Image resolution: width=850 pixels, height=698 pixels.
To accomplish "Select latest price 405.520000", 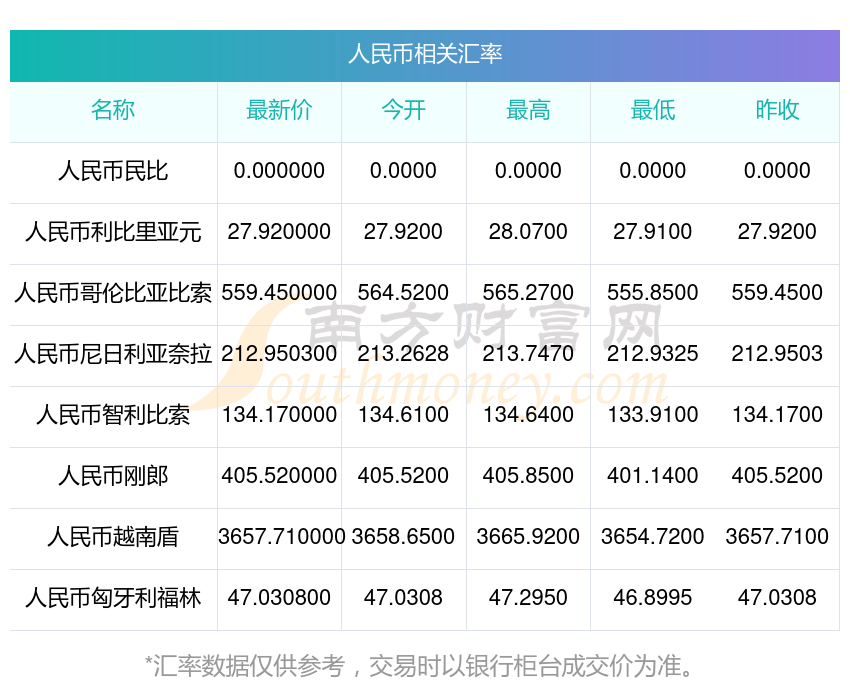I will 279,475.
